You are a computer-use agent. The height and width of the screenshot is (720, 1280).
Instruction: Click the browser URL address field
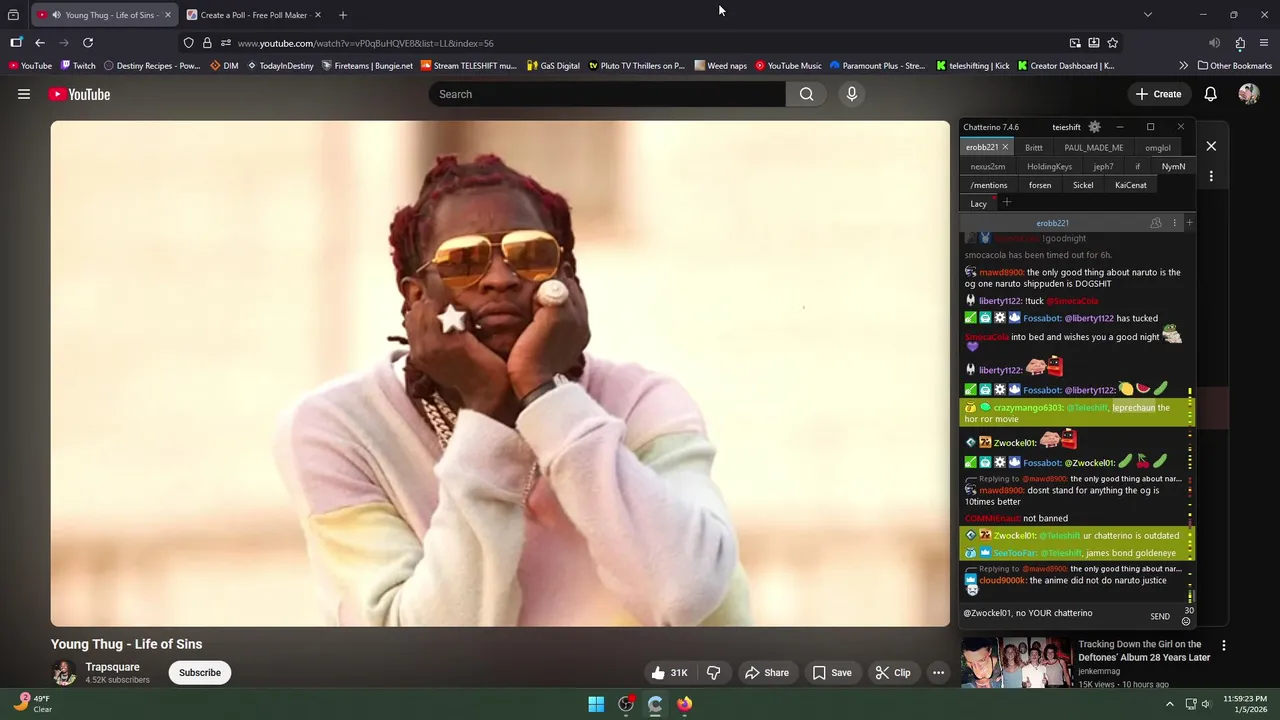640,43
